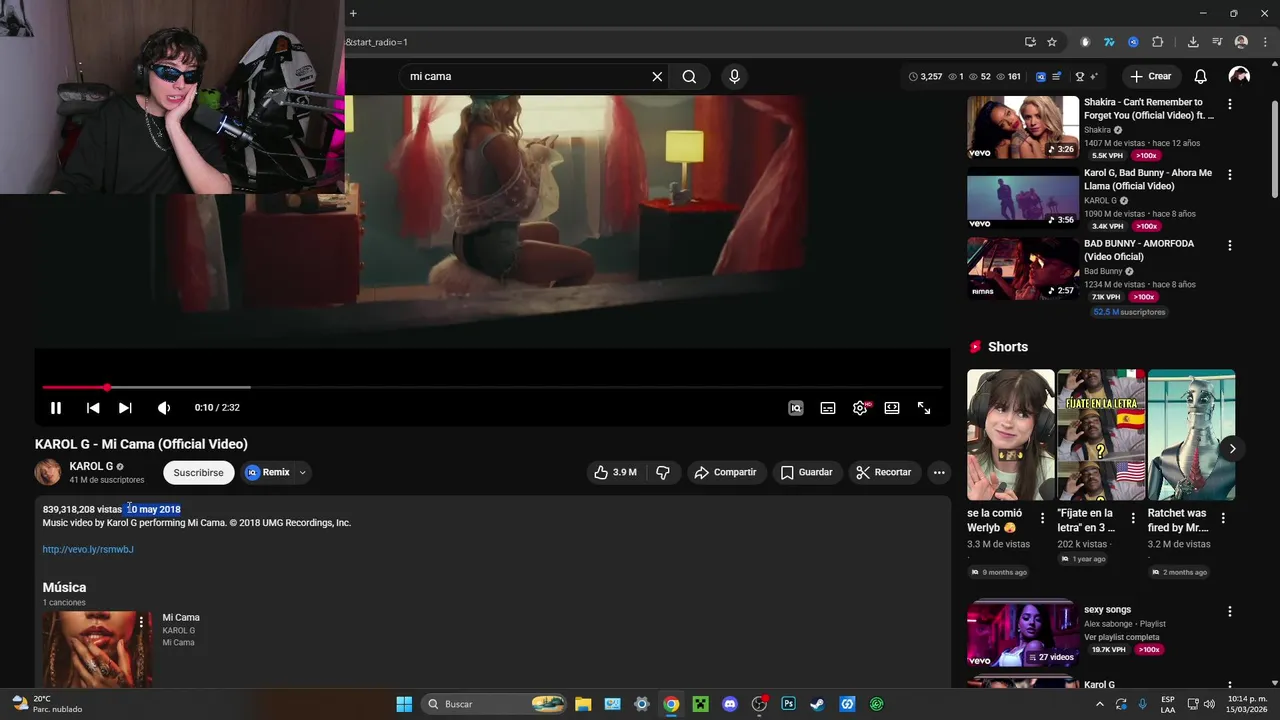Viewport: 1280px width, 720px height.
Task: Open Steam from the taskbar
Action: (x=817, y=704)
